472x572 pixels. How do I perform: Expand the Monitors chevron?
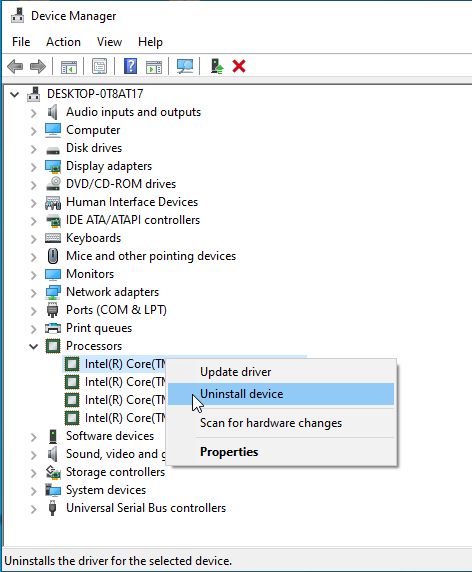point(33,275)
